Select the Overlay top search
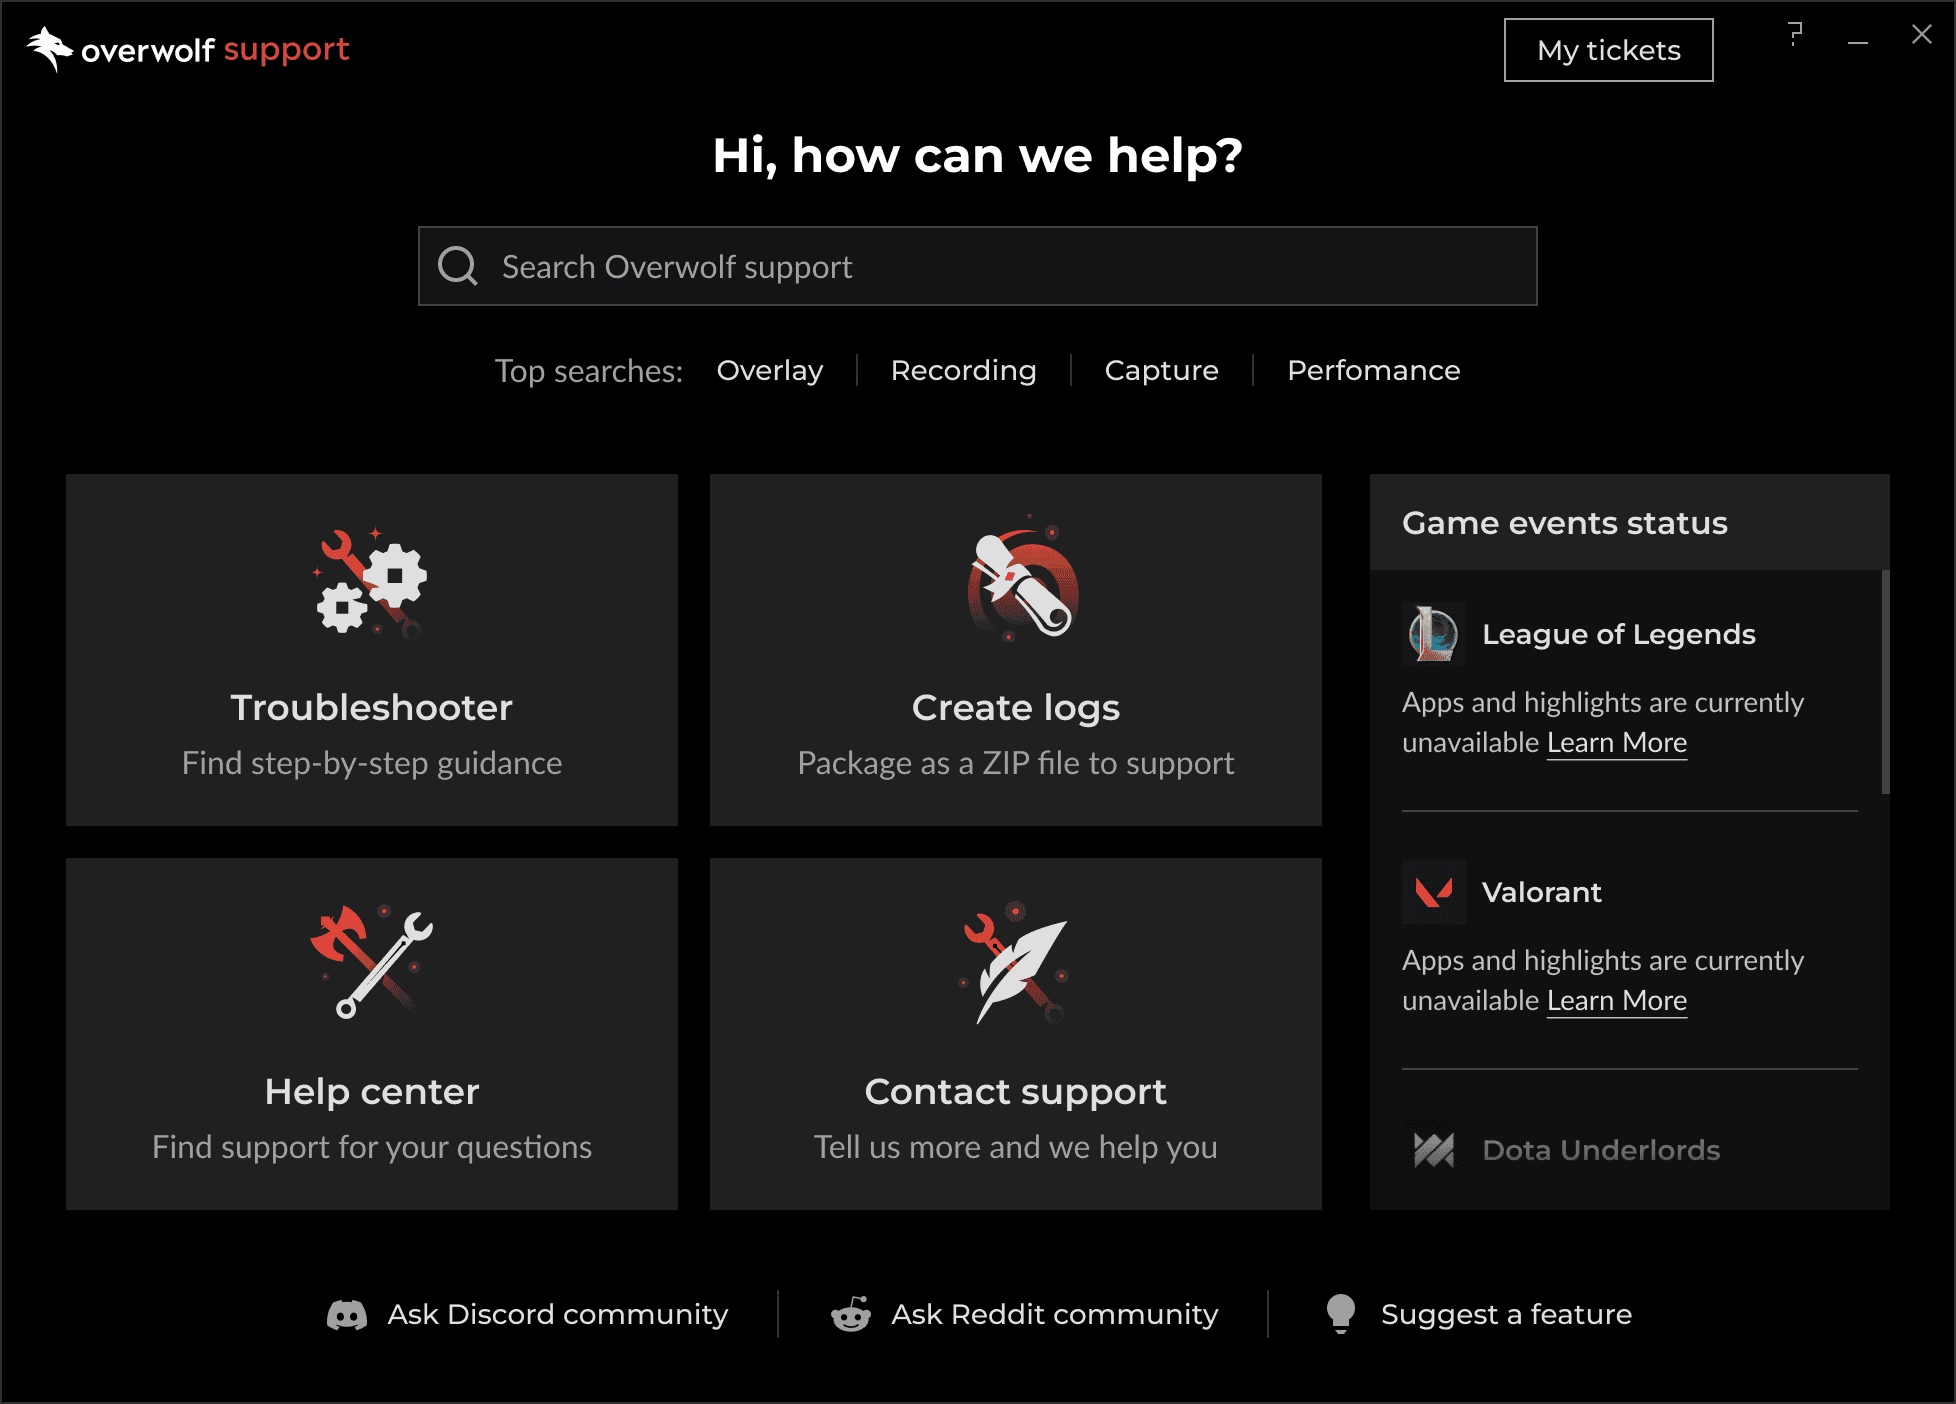The height and width of the screenshot is (1404, 1956). tap(770, 370)
